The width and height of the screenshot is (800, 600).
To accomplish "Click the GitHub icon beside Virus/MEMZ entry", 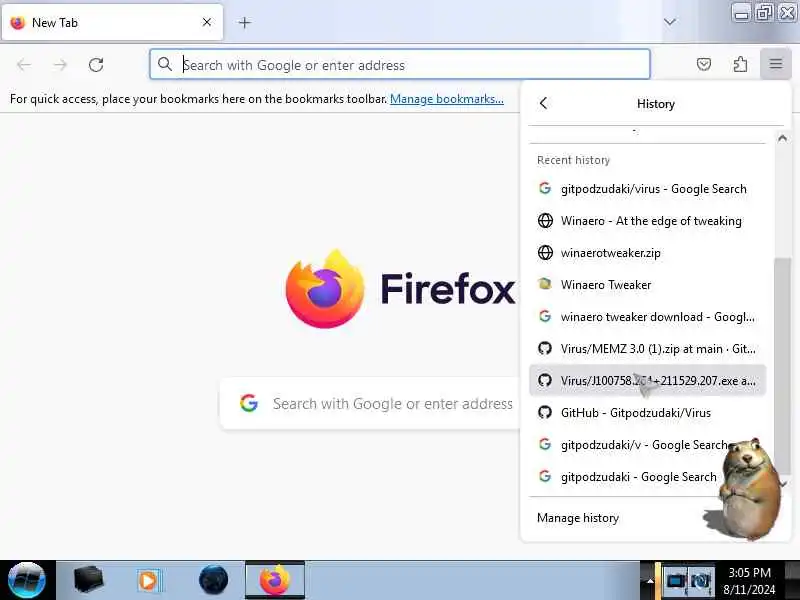I will 545,348.
